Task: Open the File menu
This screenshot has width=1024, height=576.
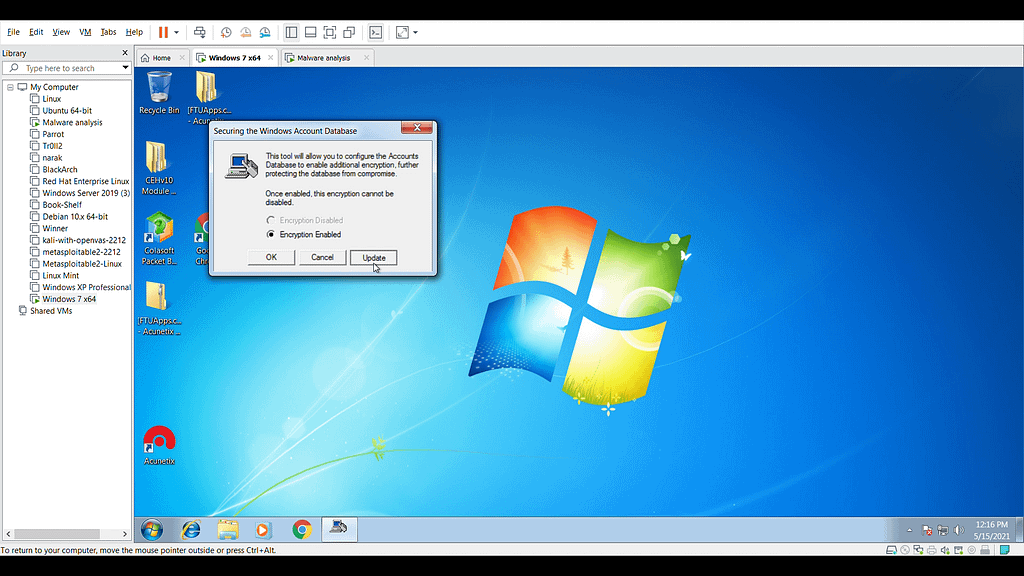Action: 13,32
